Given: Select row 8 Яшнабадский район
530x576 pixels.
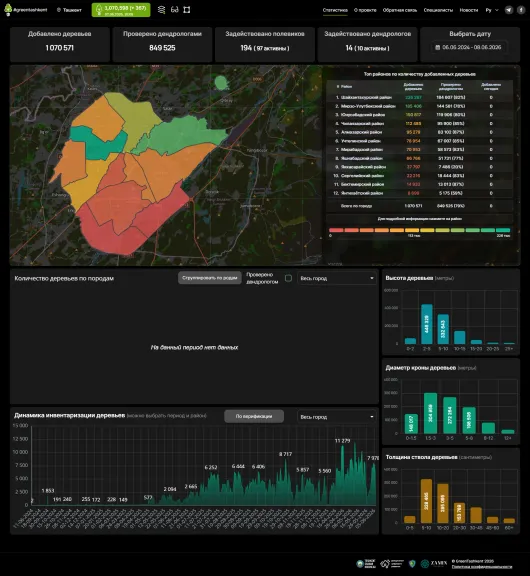Looking at the screenshot, I should click(419, 158).
